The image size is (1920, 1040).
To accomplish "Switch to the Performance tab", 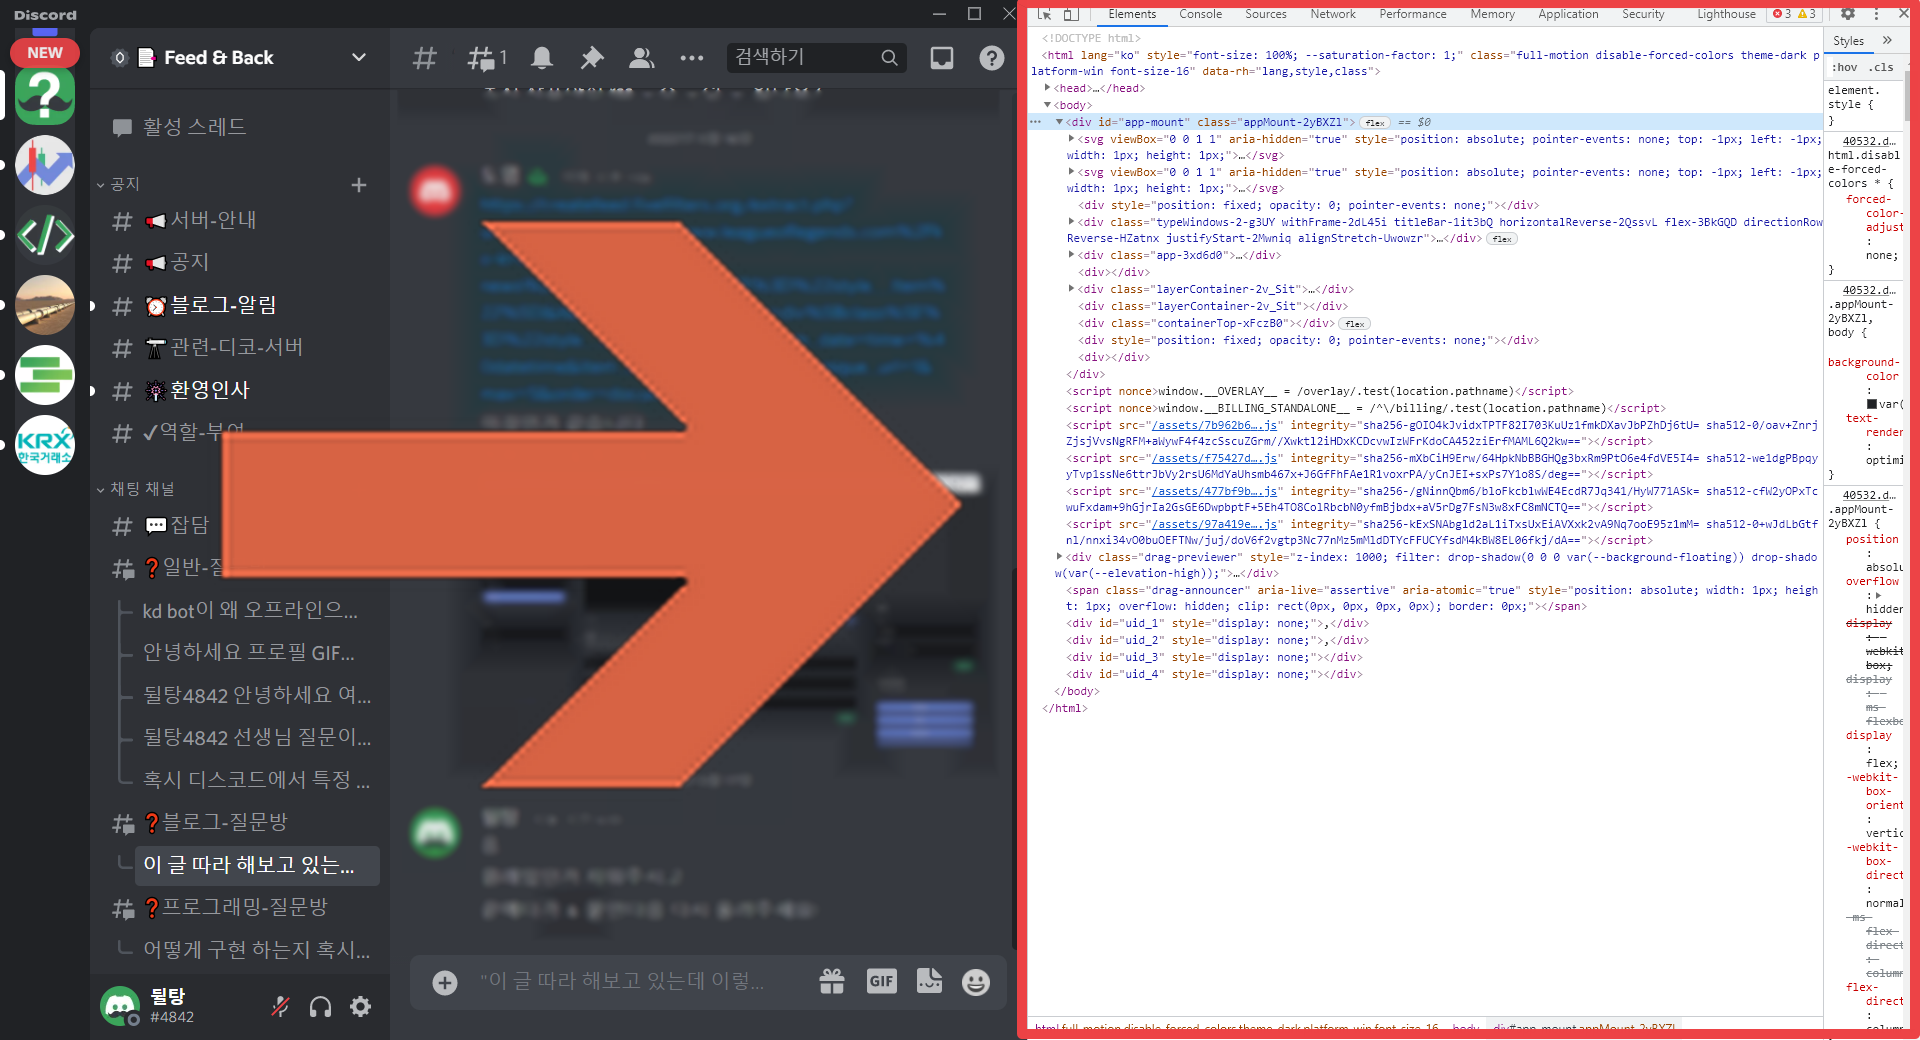I will point(1413,14).
